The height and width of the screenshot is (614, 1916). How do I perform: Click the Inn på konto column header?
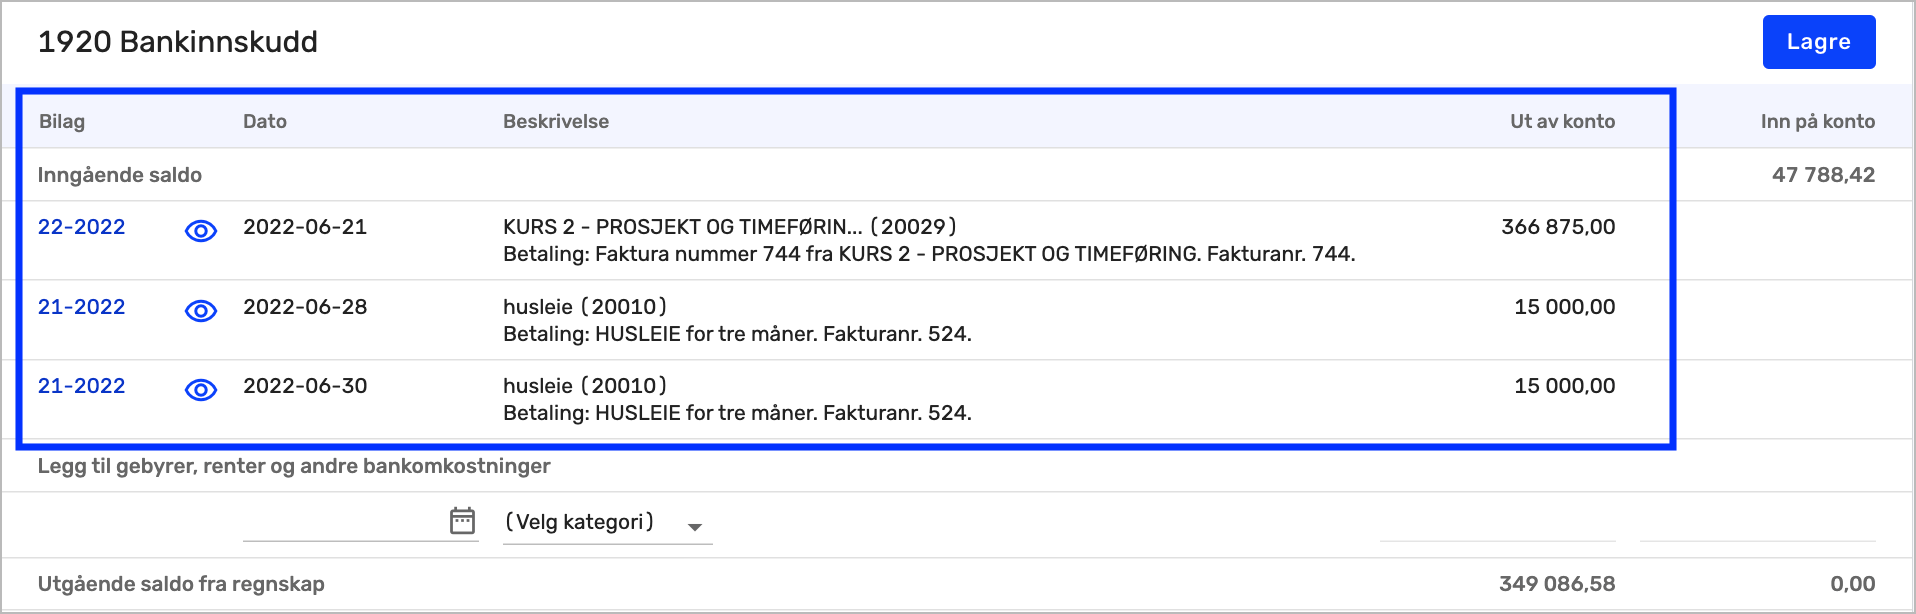[1817, 121]
